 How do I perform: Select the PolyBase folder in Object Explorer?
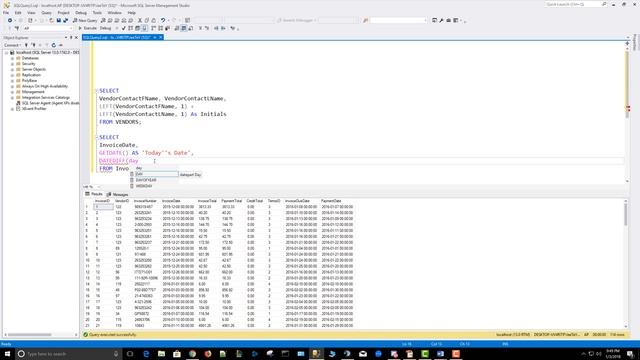pos(29,81)
